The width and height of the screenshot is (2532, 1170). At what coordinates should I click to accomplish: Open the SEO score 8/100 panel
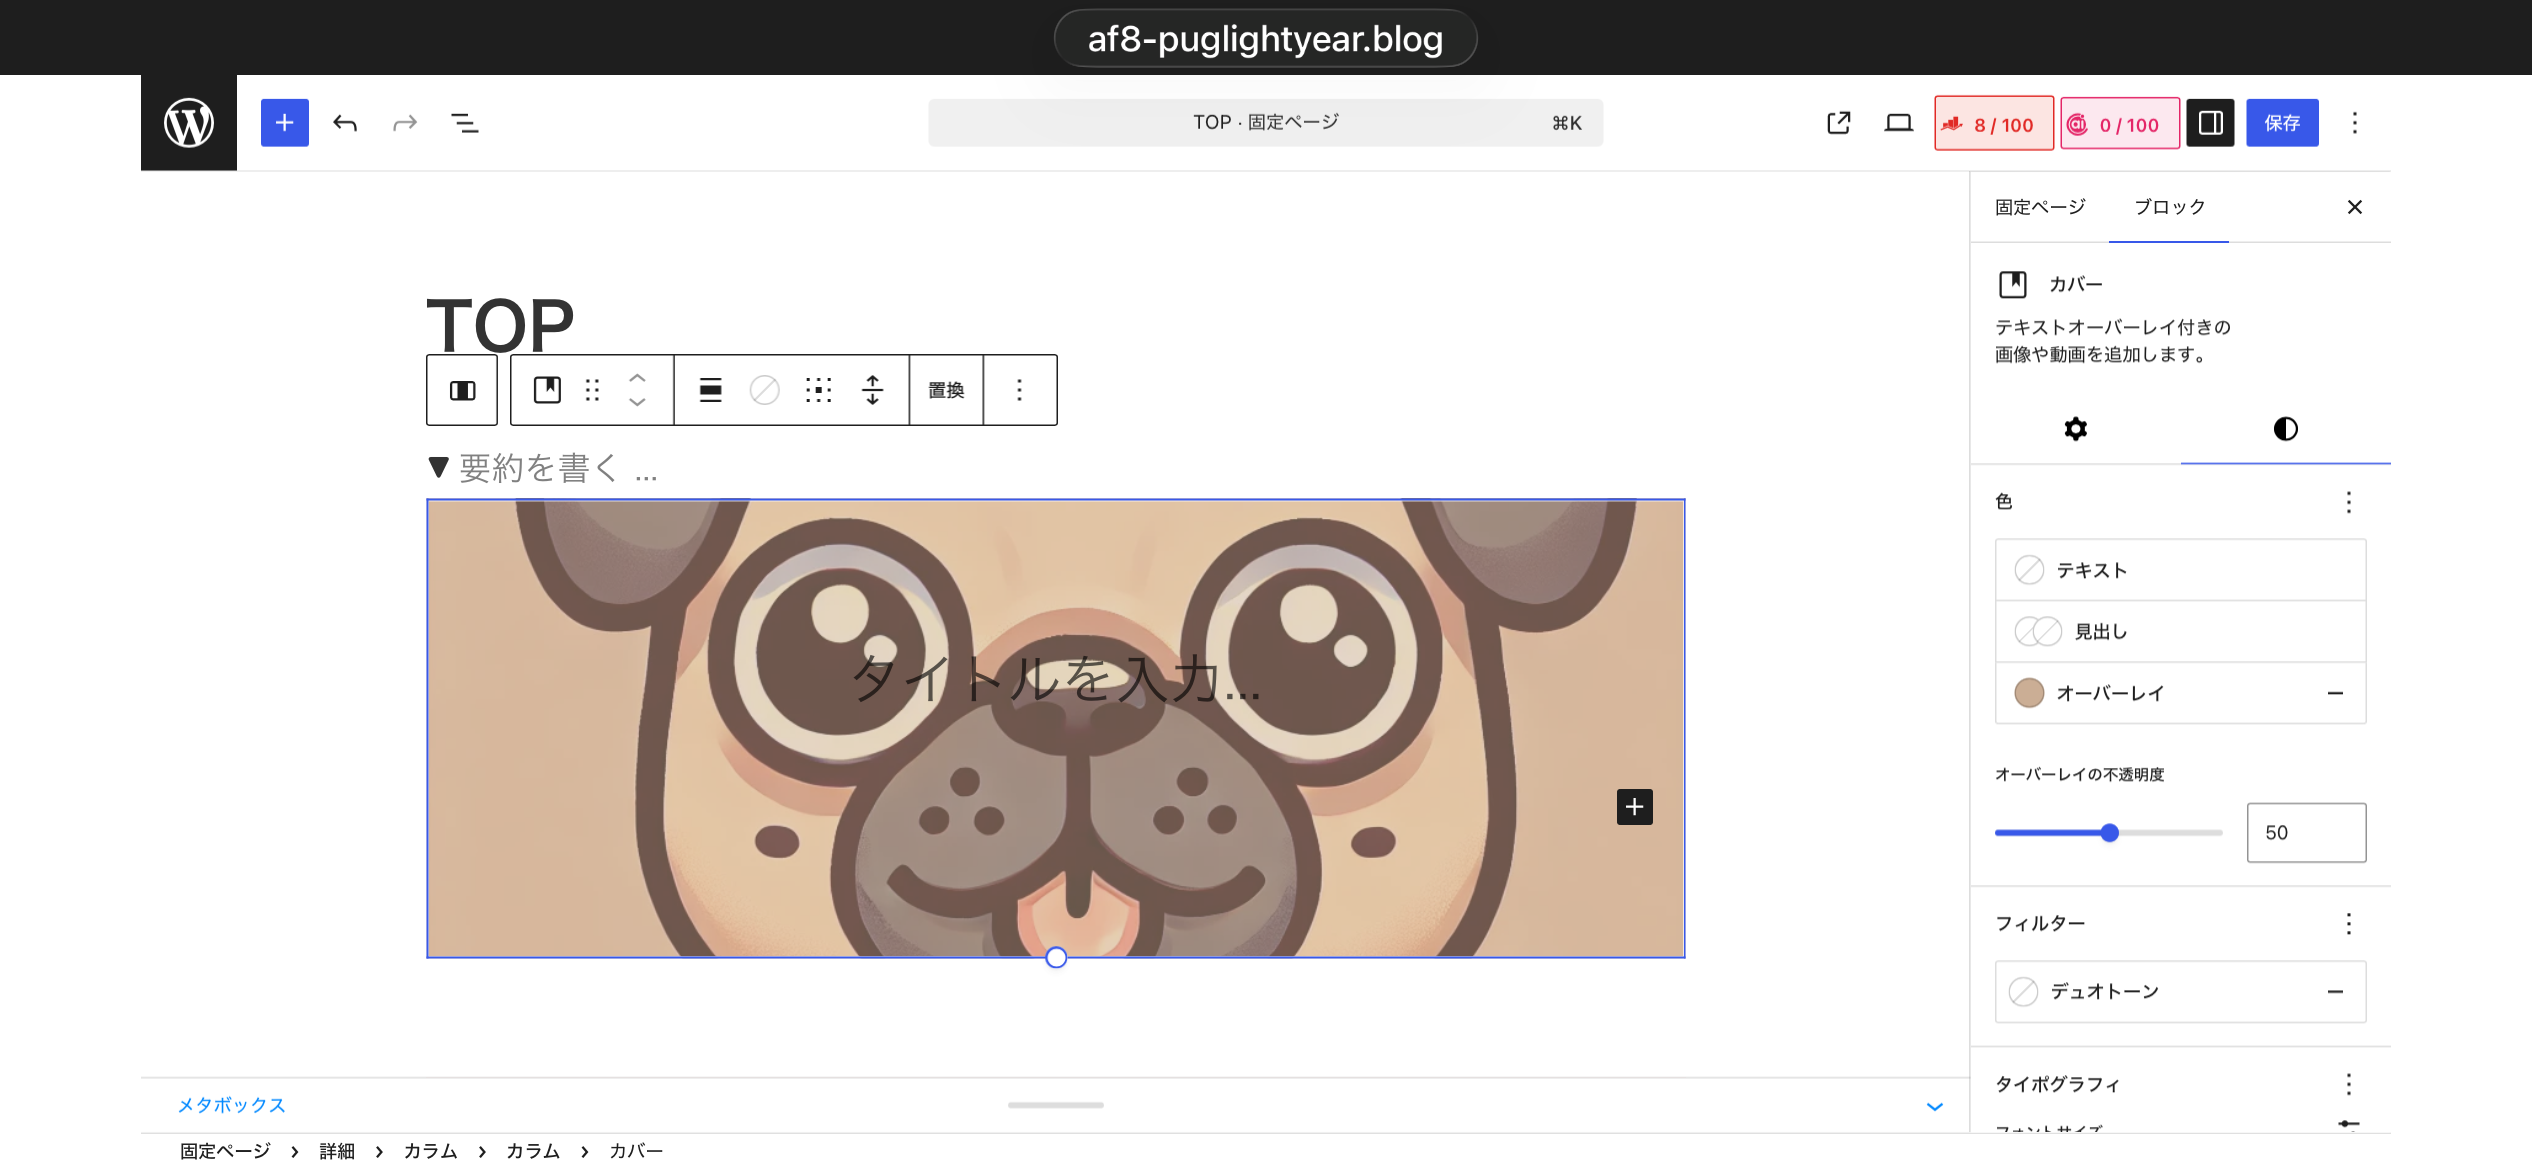pos(1994,123)
